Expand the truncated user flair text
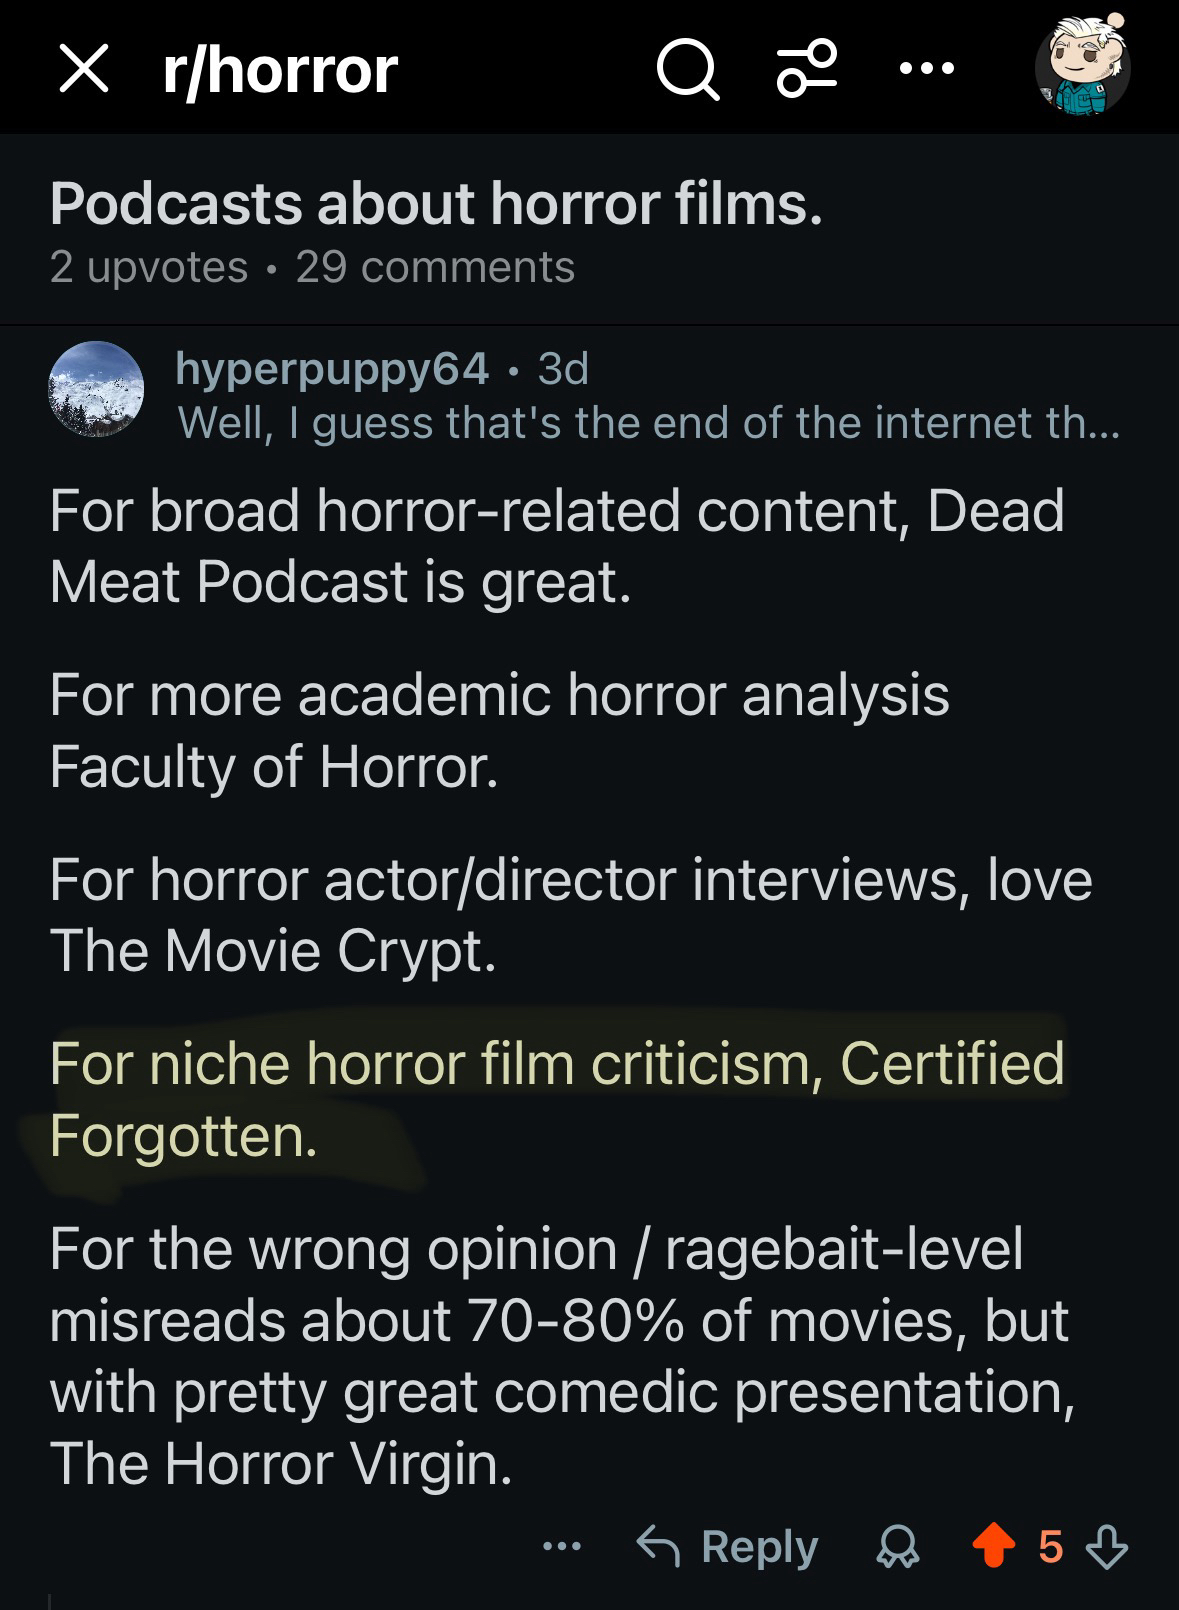 point(648,423)
